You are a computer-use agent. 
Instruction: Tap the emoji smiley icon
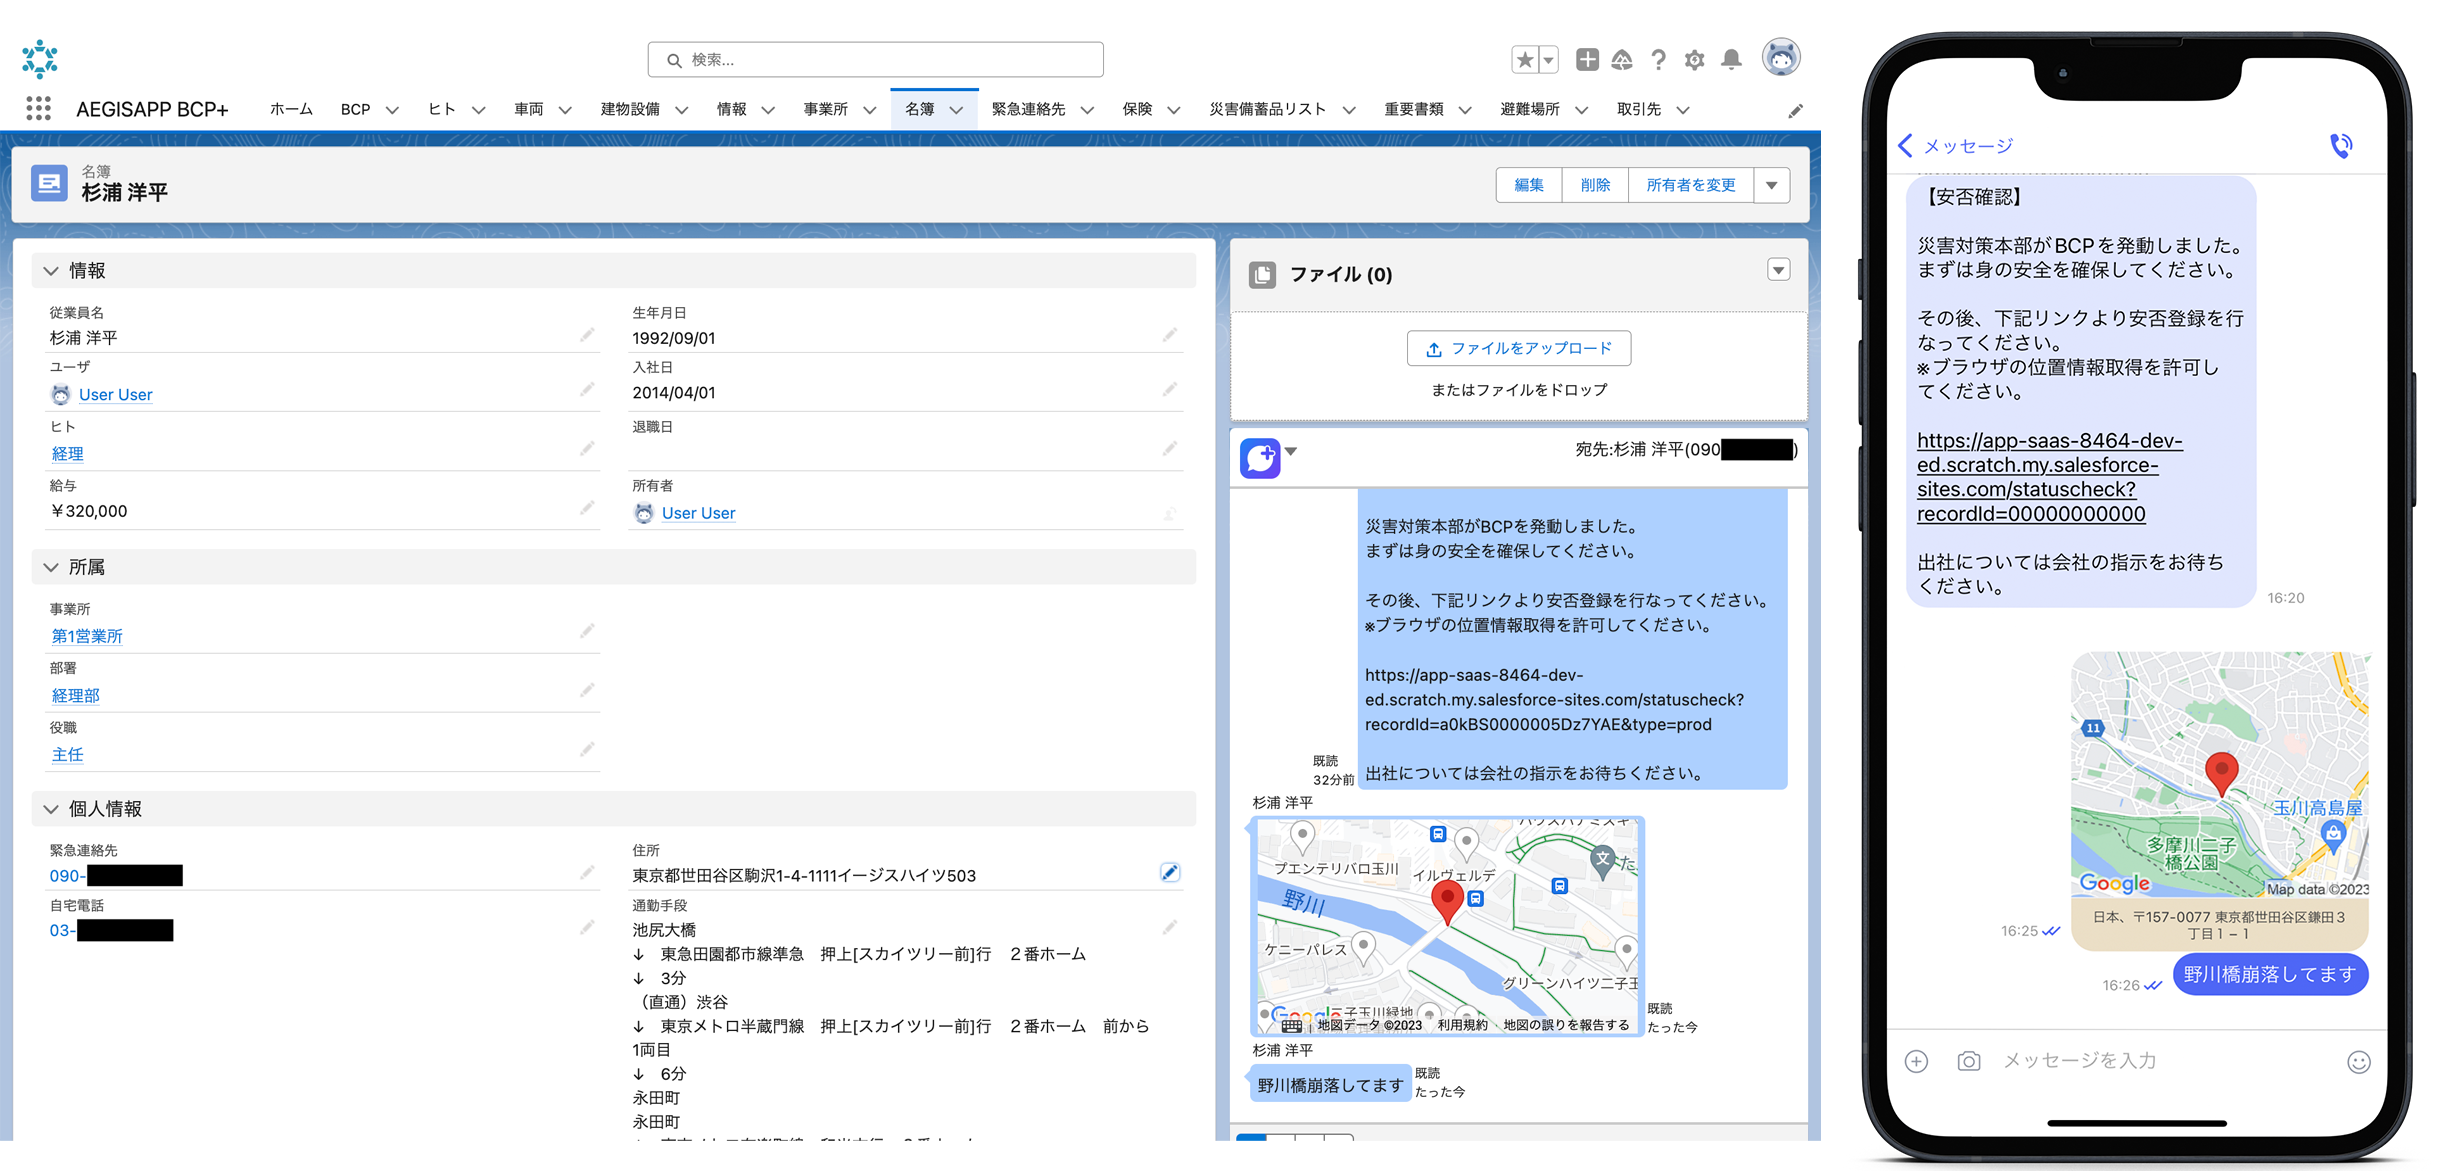2358,1062
